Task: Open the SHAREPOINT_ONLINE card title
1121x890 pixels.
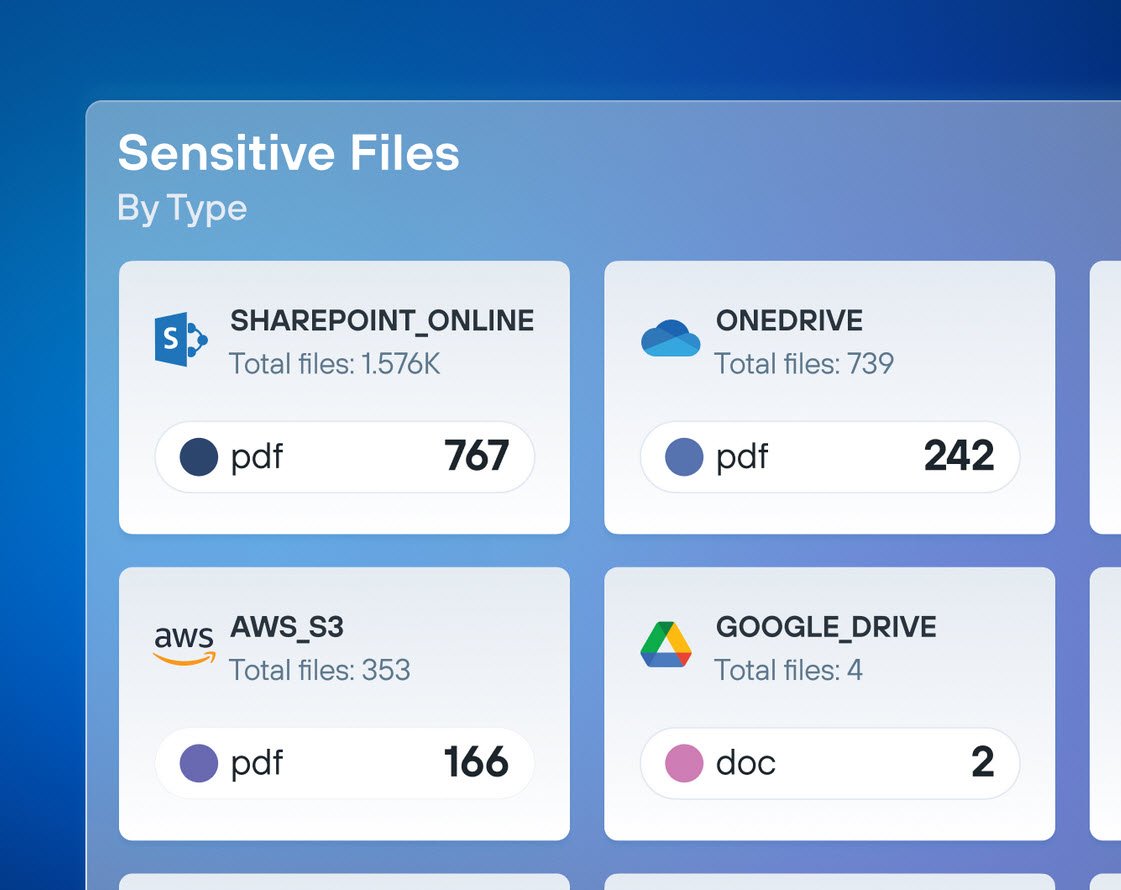Action: pos(382,321)
